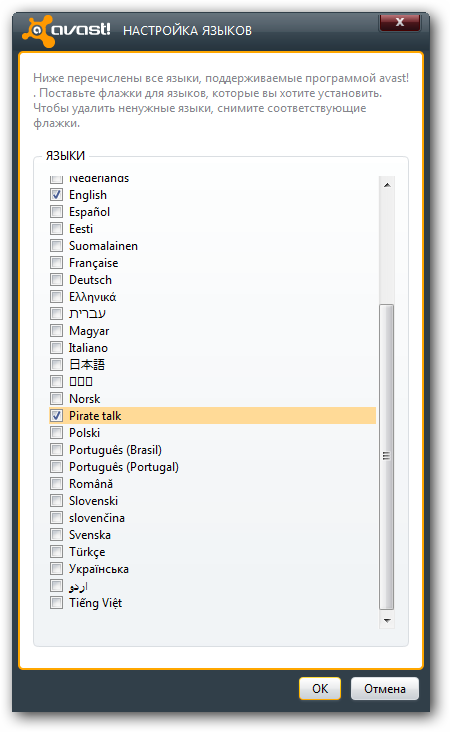Viewport: 450px width, 732px height.
Task: Enable the Hebrew עברית checkbox
Action: pos(56,314)
